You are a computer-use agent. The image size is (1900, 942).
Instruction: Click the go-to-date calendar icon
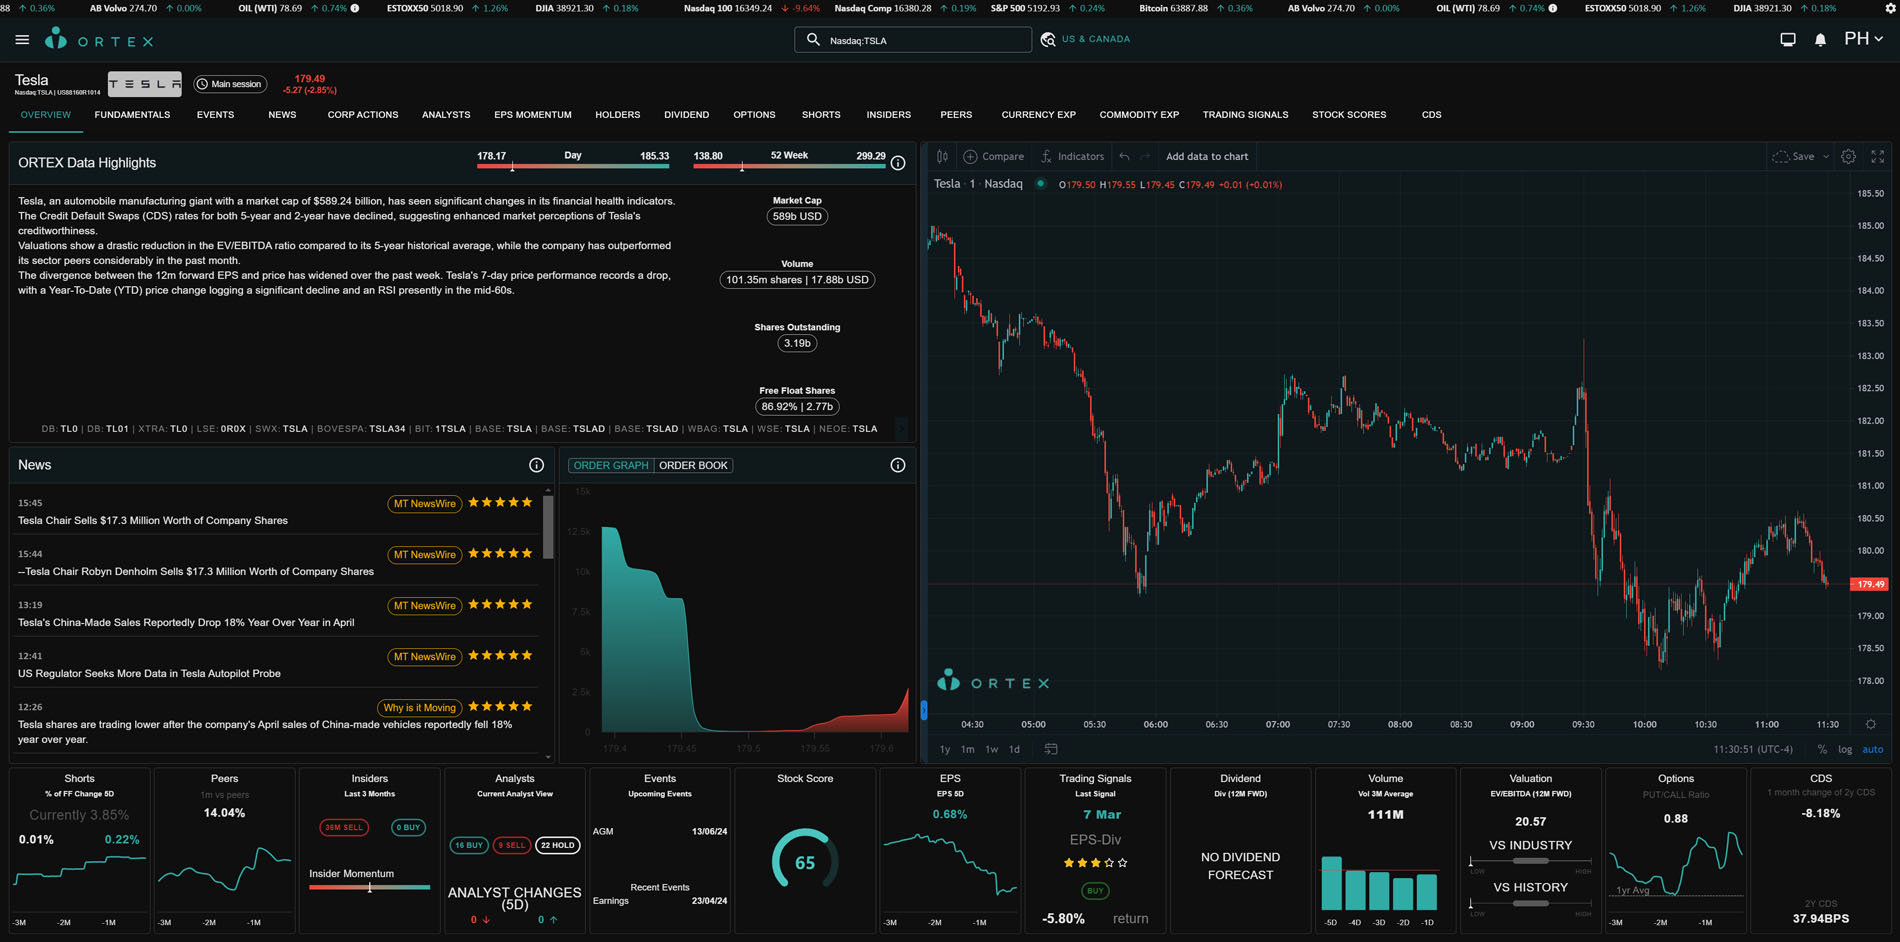[x=1050, y=749]
